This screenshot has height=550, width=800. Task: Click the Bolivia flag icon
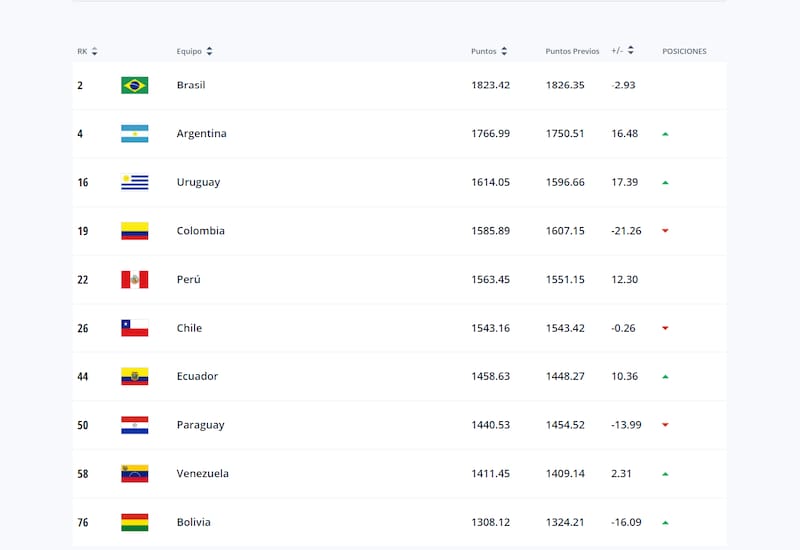click(134, 522)
